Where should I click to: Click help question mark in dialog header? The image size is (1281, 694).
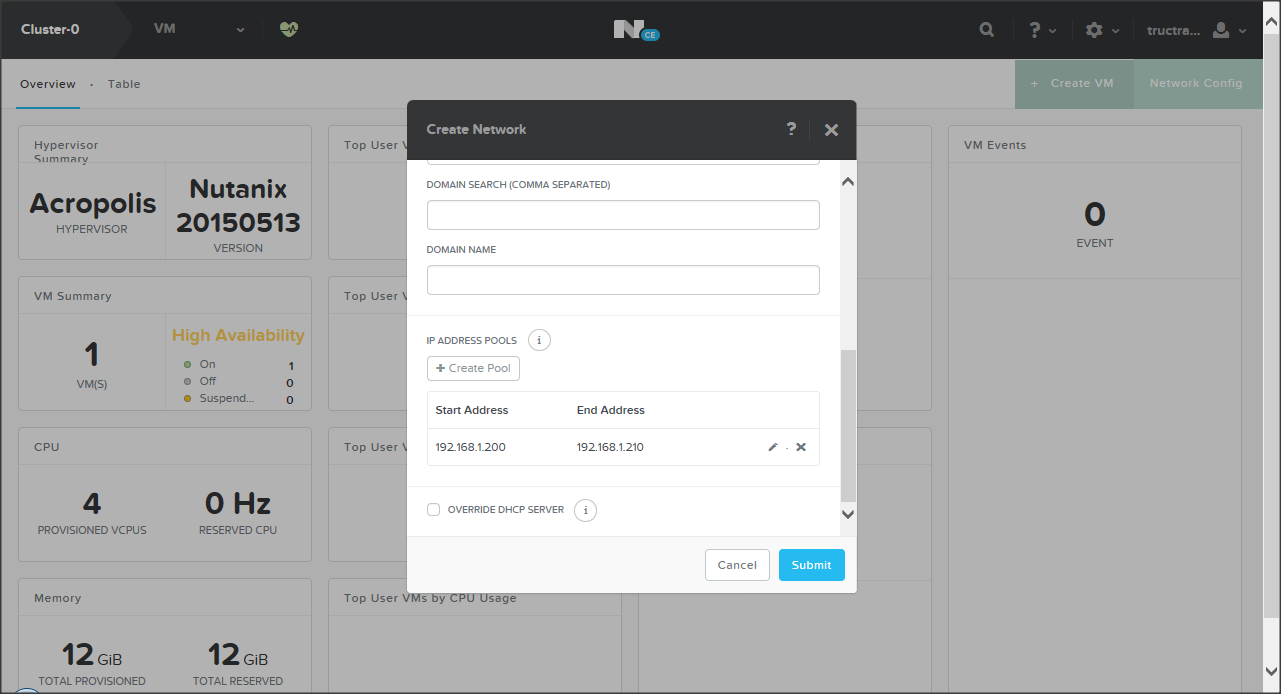pos(791,129)
